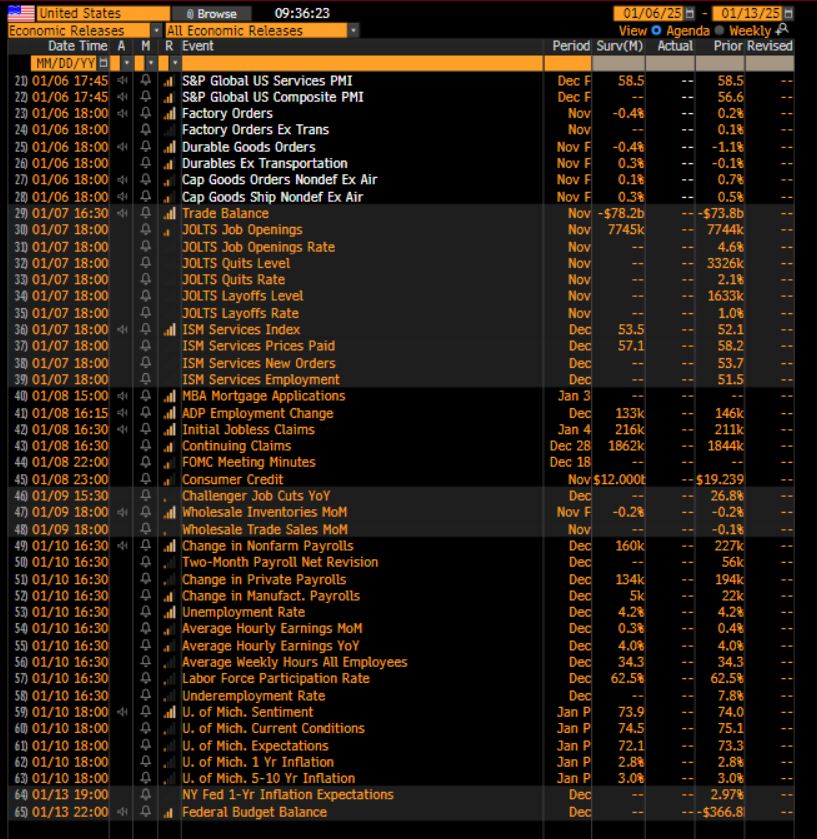Screen dimensions: 817x839
Task: Open calendar picker next to 01/13/25 end date
Action: pyautogui.click(x=788, y=13)
